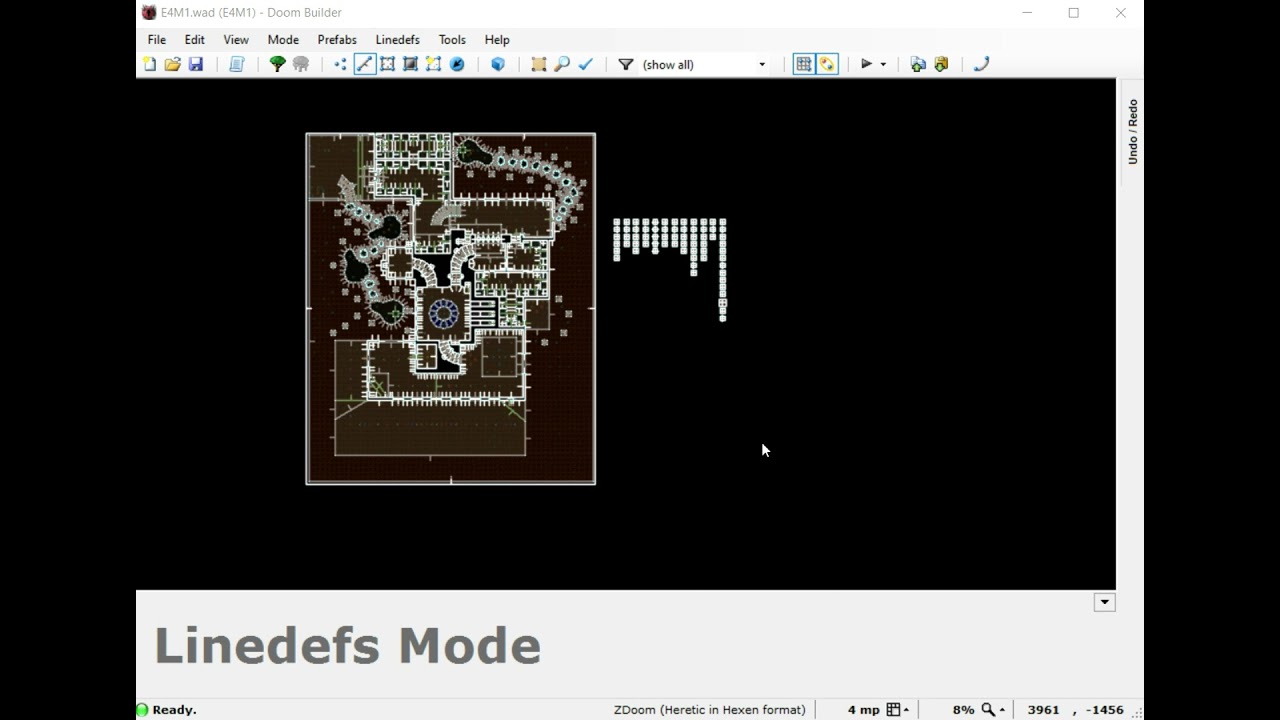
Task: Open the File menu
Action: coord(157,39)
